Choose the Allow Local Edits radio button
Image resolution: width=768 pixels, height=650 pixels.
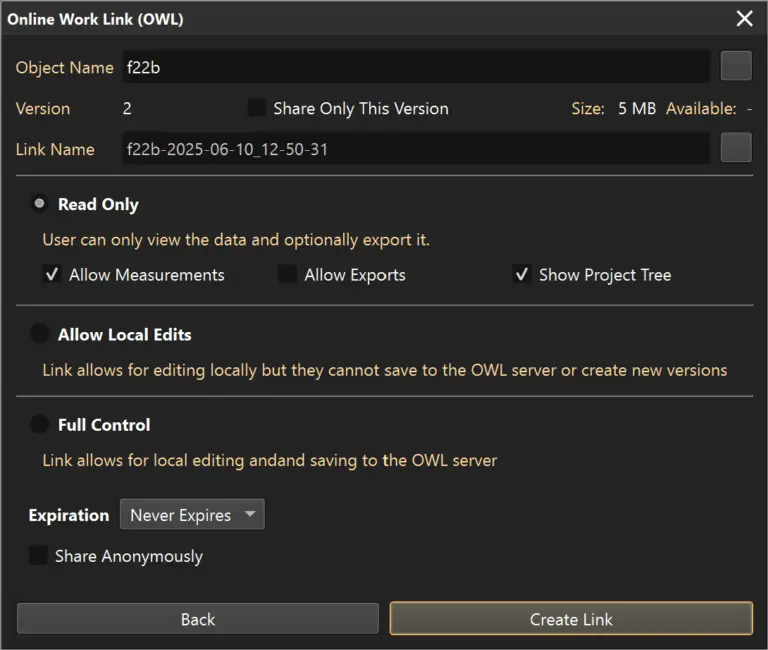click(39, 334)
